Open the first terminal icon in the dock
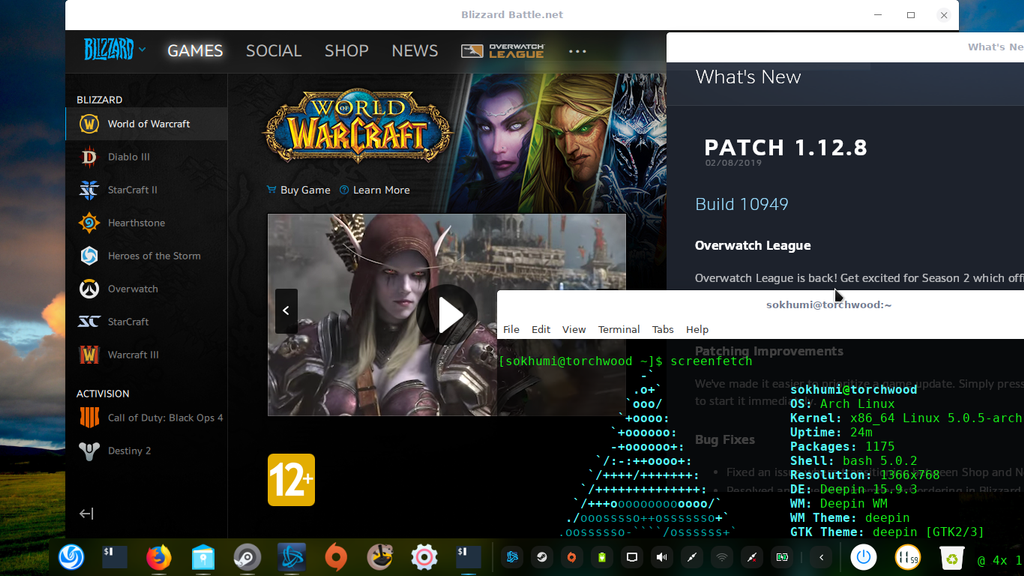The width and height of the screenshot is (1024, 576). pos(115,557)
